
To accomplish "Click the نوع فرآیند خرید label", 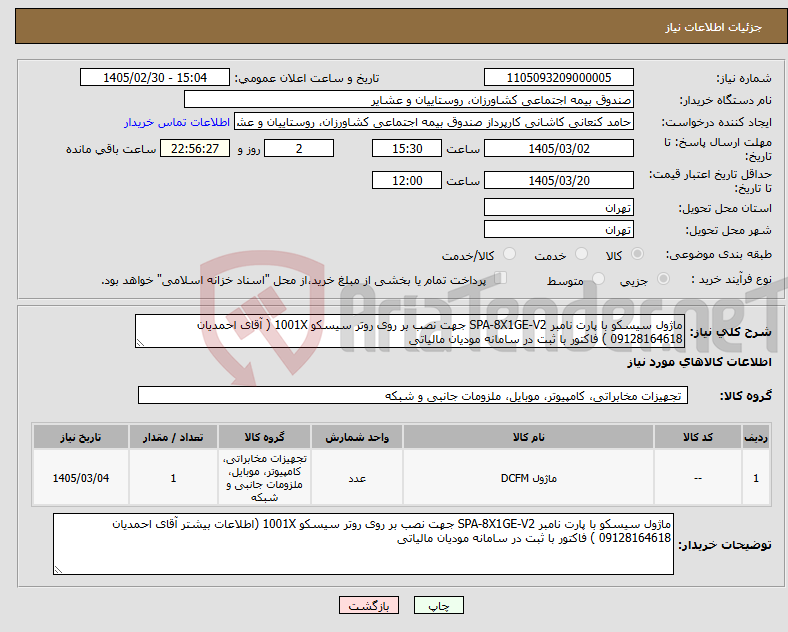I will coord(731,279).
